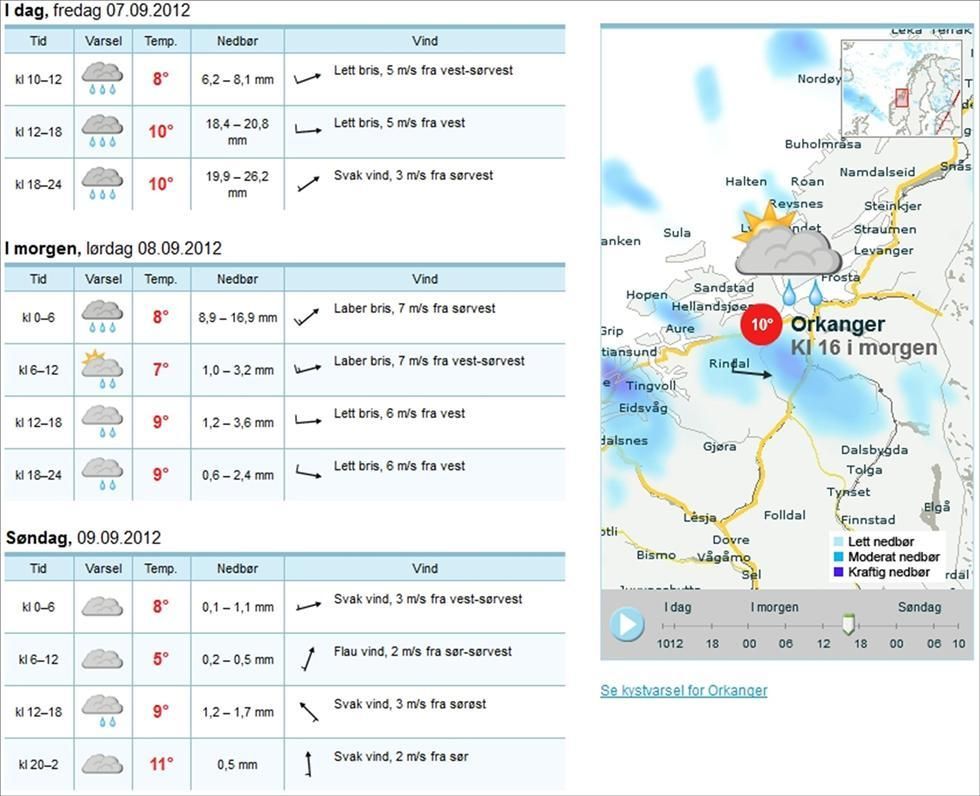
Task: Click the timeline slider handle near 18
Action: pyautogui.click(x=847, y=625)
